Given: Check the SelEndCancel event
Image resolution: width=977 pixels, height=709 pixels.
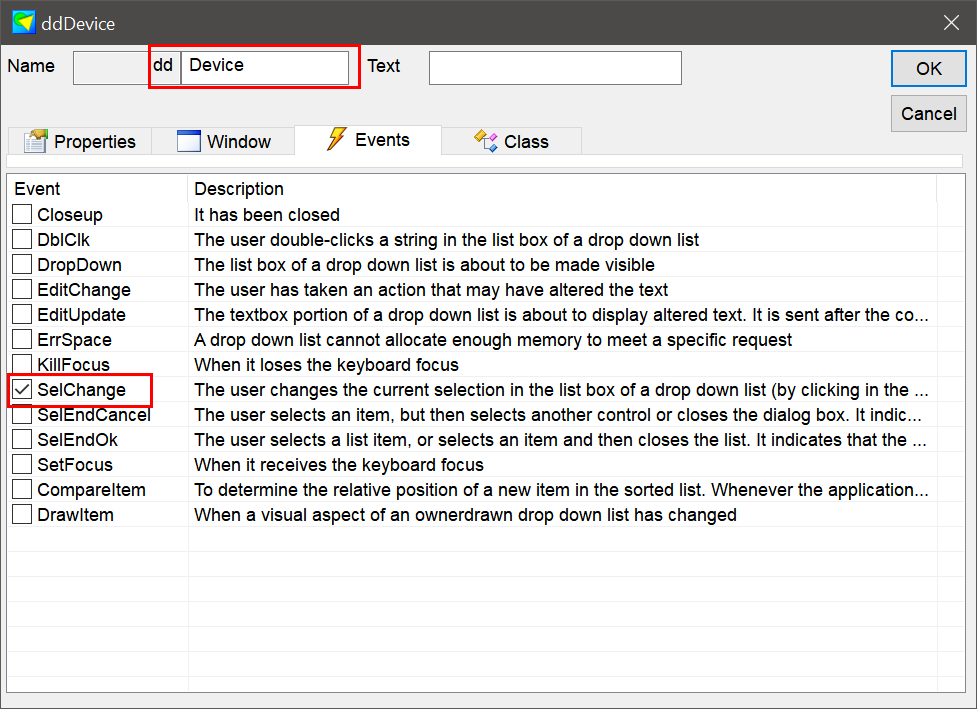Looking at the screenshot, I should tap(22, 414).
